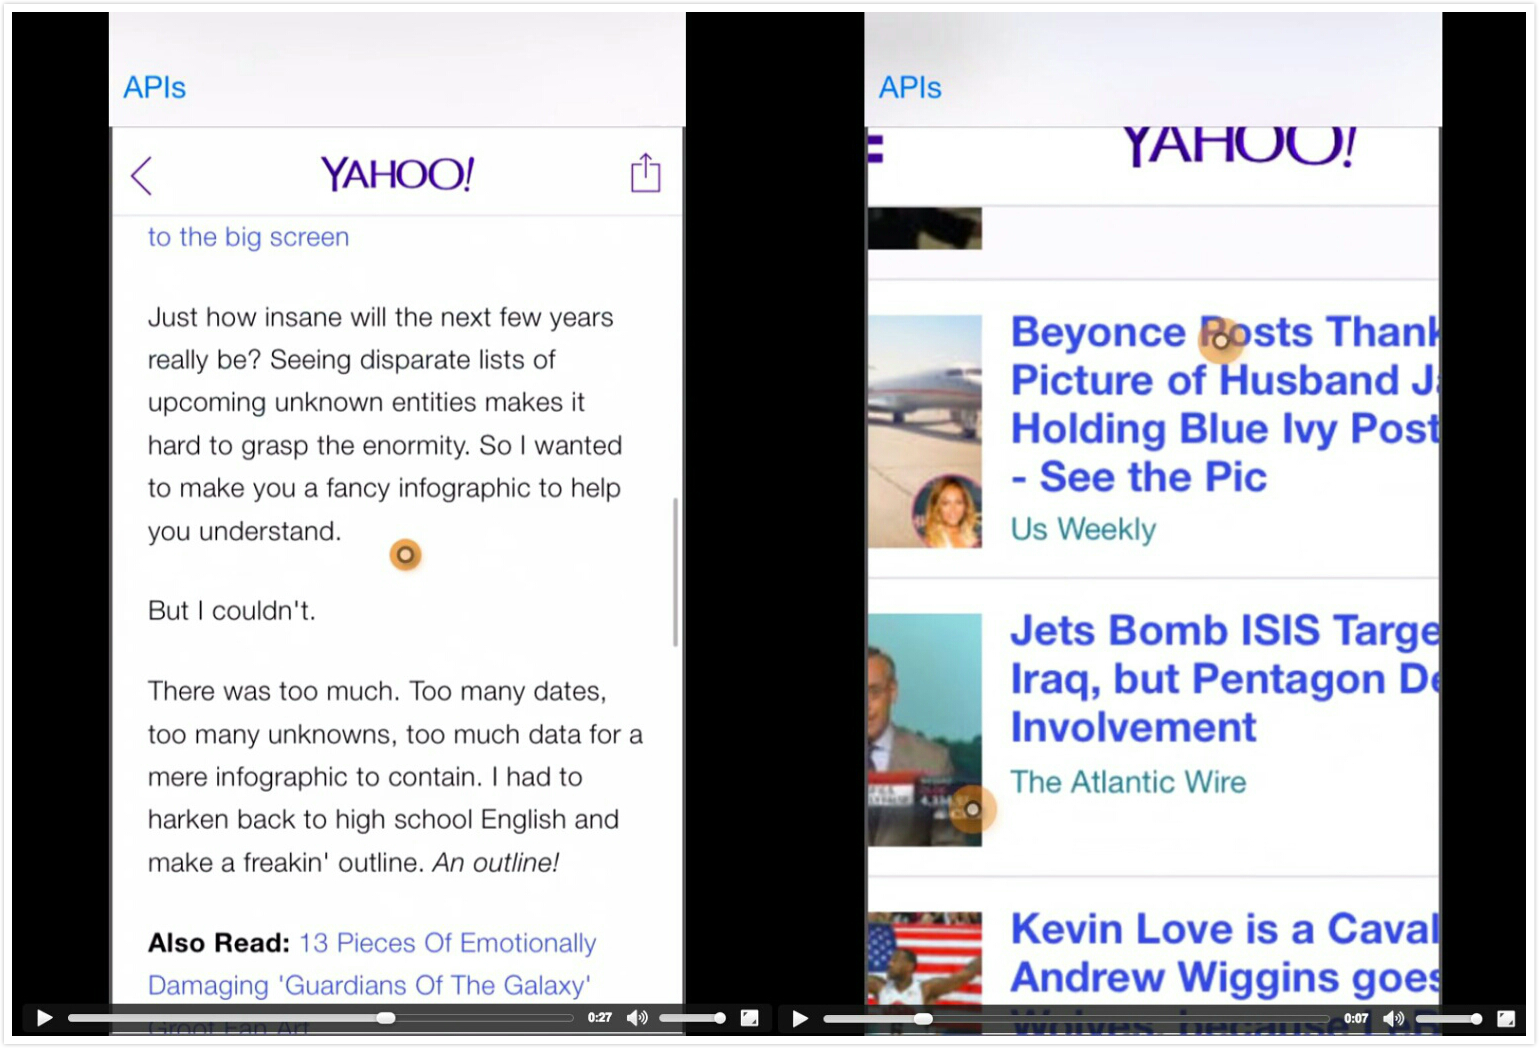Image resolution: width=1539 pixels, height=1048 pixels.
Task: Click the YAHOO! logo in left article
Action: pyautogui.click(x=397, y=174)
